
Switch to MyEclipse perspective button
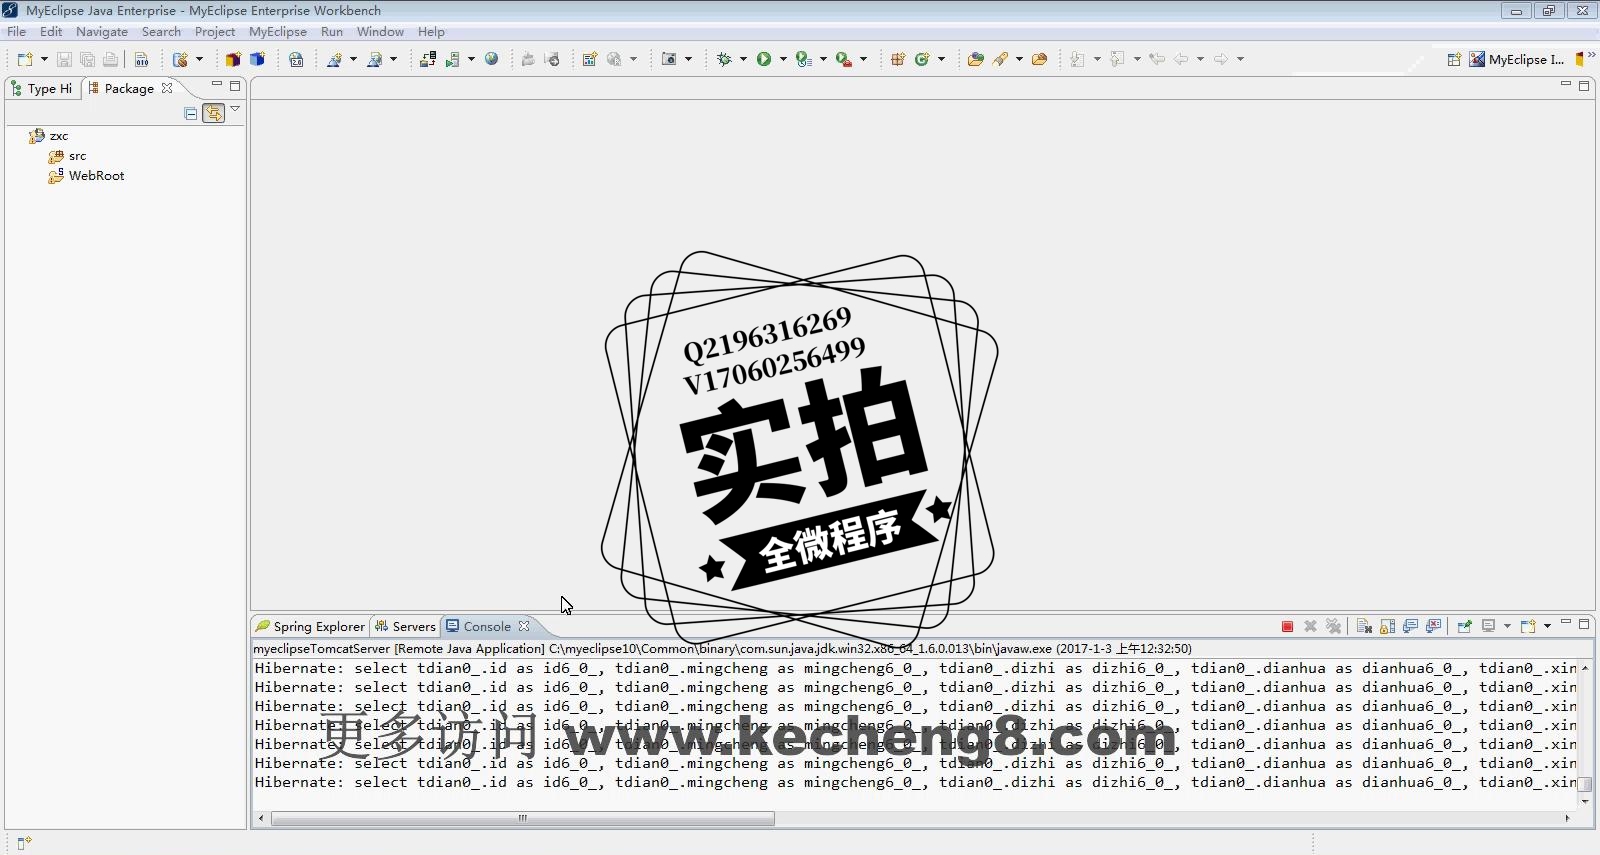1517,59
